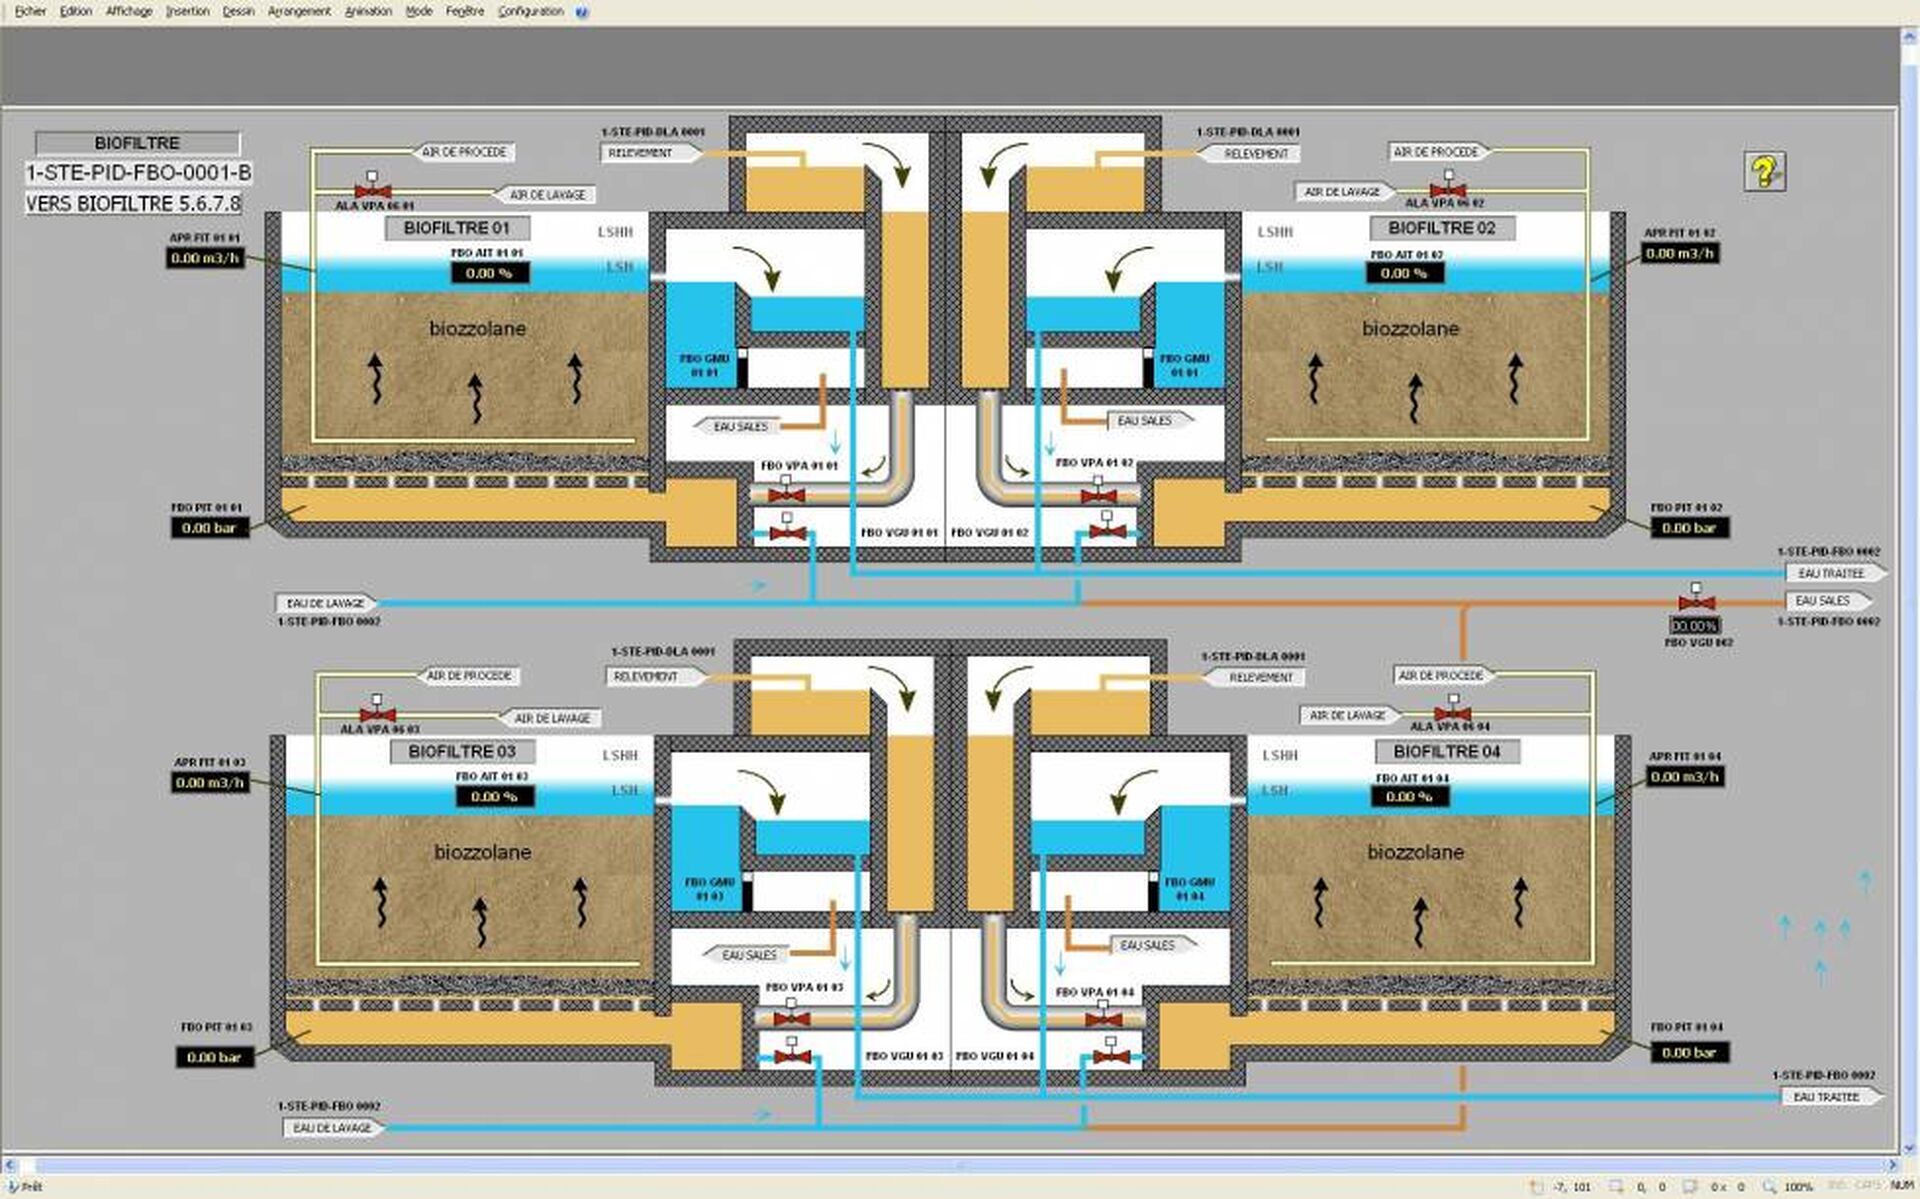Click the APR FIT 01 01 flow value field
The height and width of the screenshot is (1199, 1920).
pyautogui.click(x=205, y=258)
